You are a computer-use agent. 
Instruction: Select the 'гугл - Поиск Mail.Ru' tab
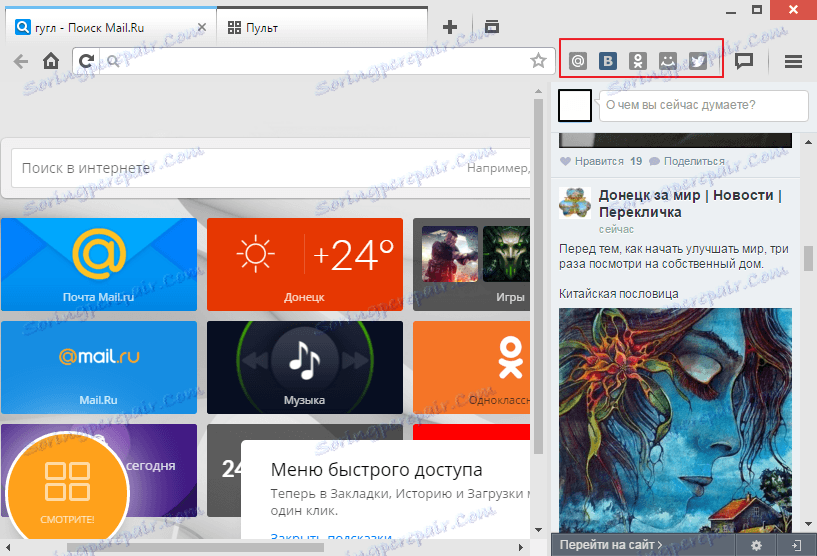point(110,28)
